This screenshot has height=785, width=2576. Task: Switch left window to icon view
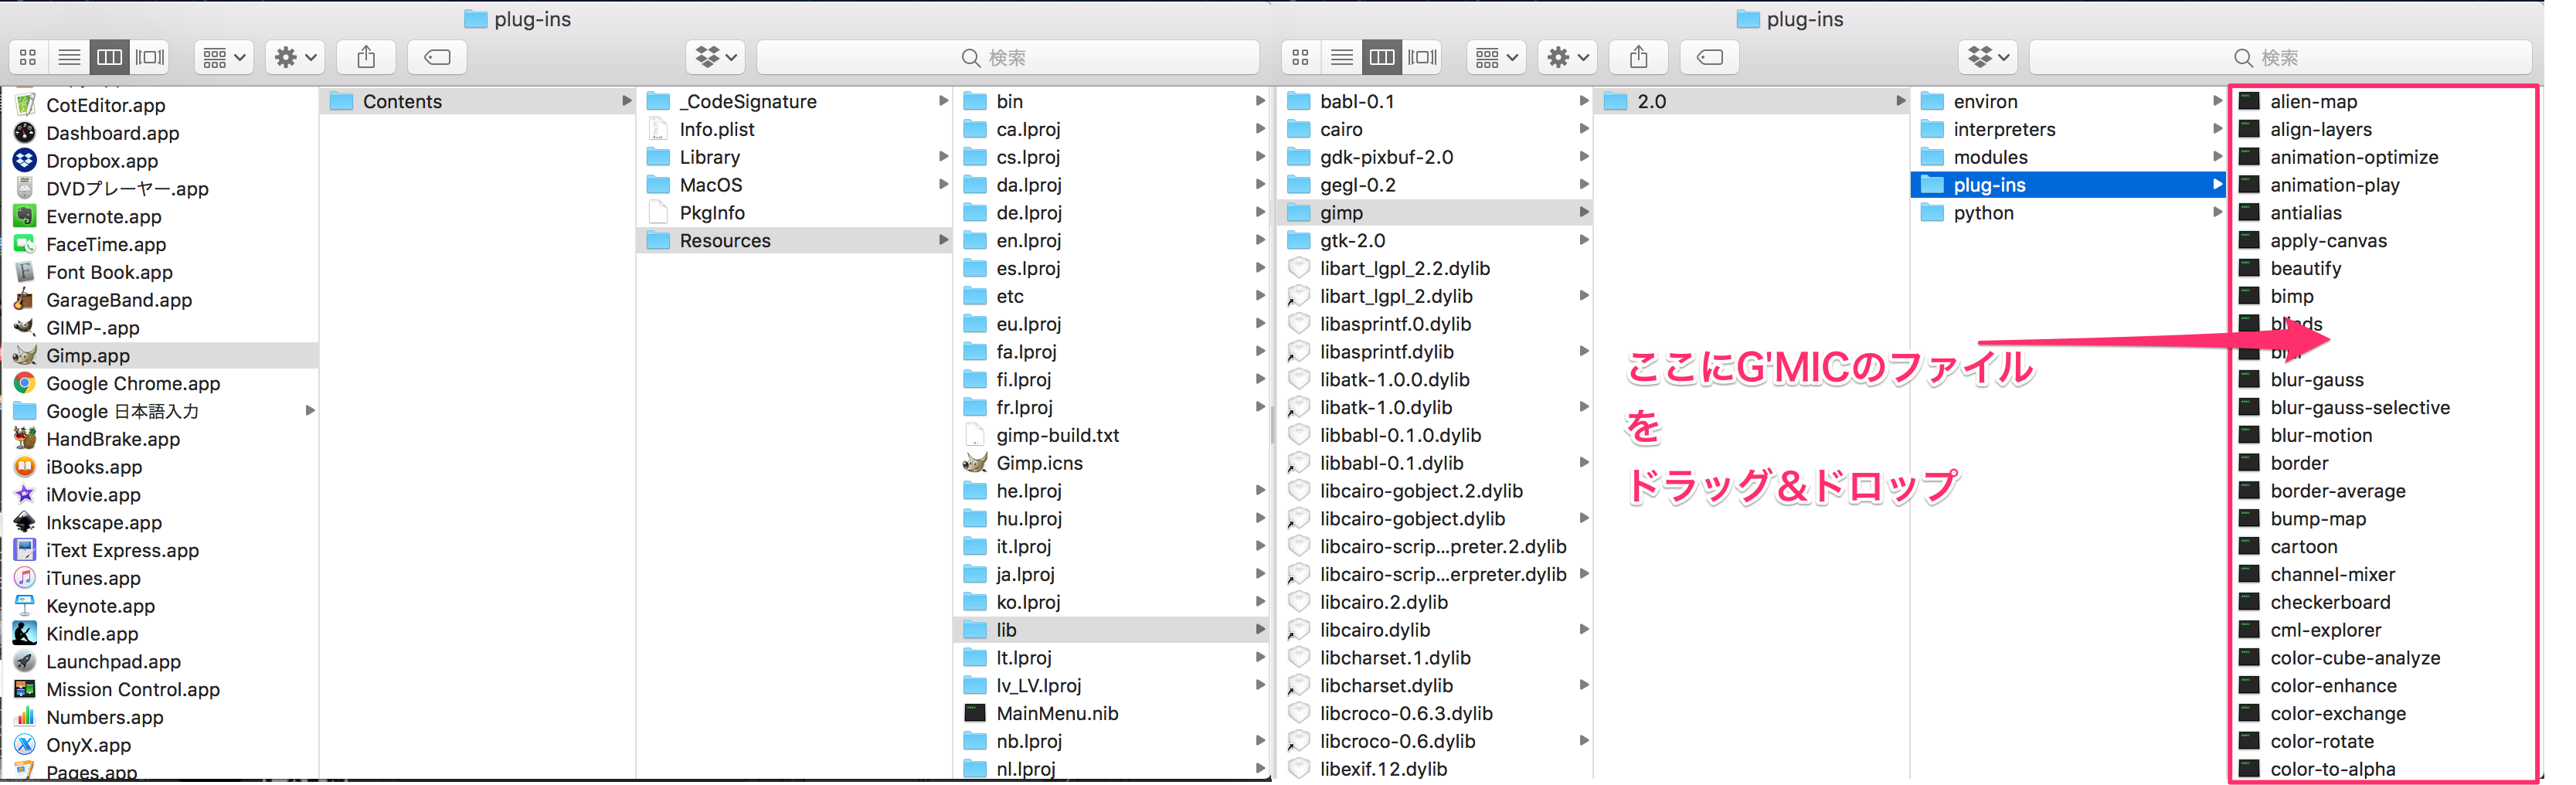click(x=28, y=58)
